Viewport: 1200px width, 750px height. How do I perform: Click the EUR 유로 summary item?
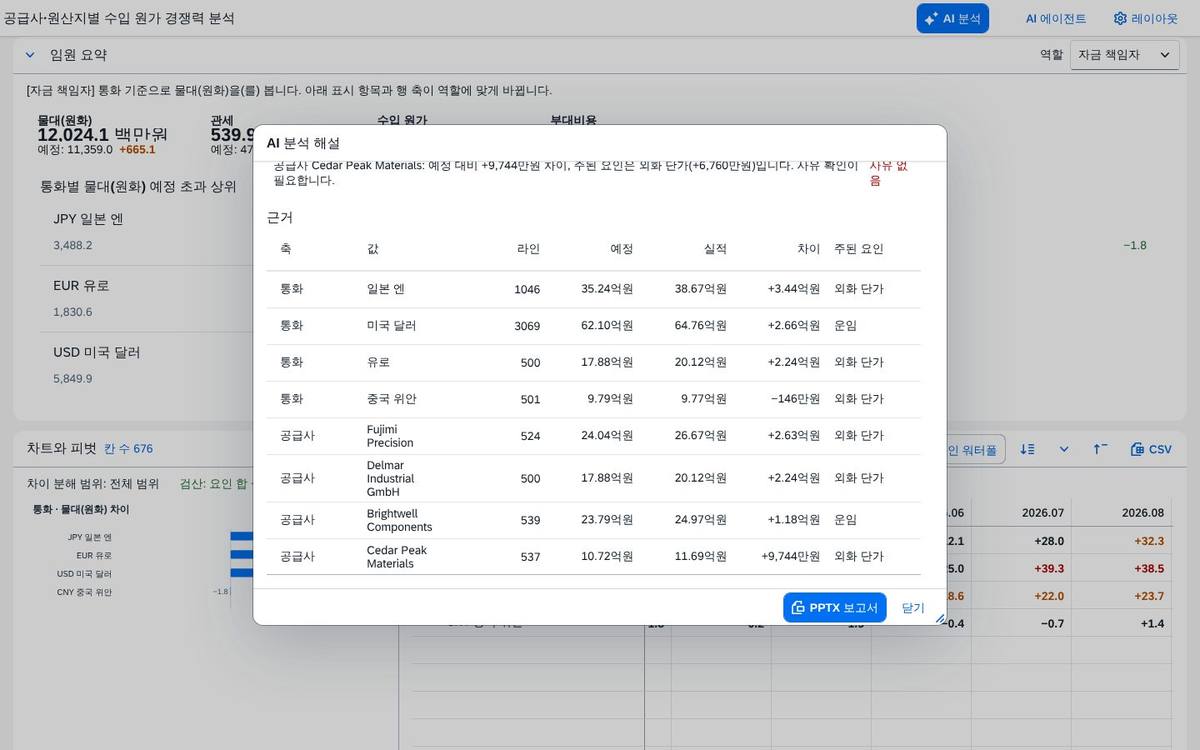pos(81,286)
